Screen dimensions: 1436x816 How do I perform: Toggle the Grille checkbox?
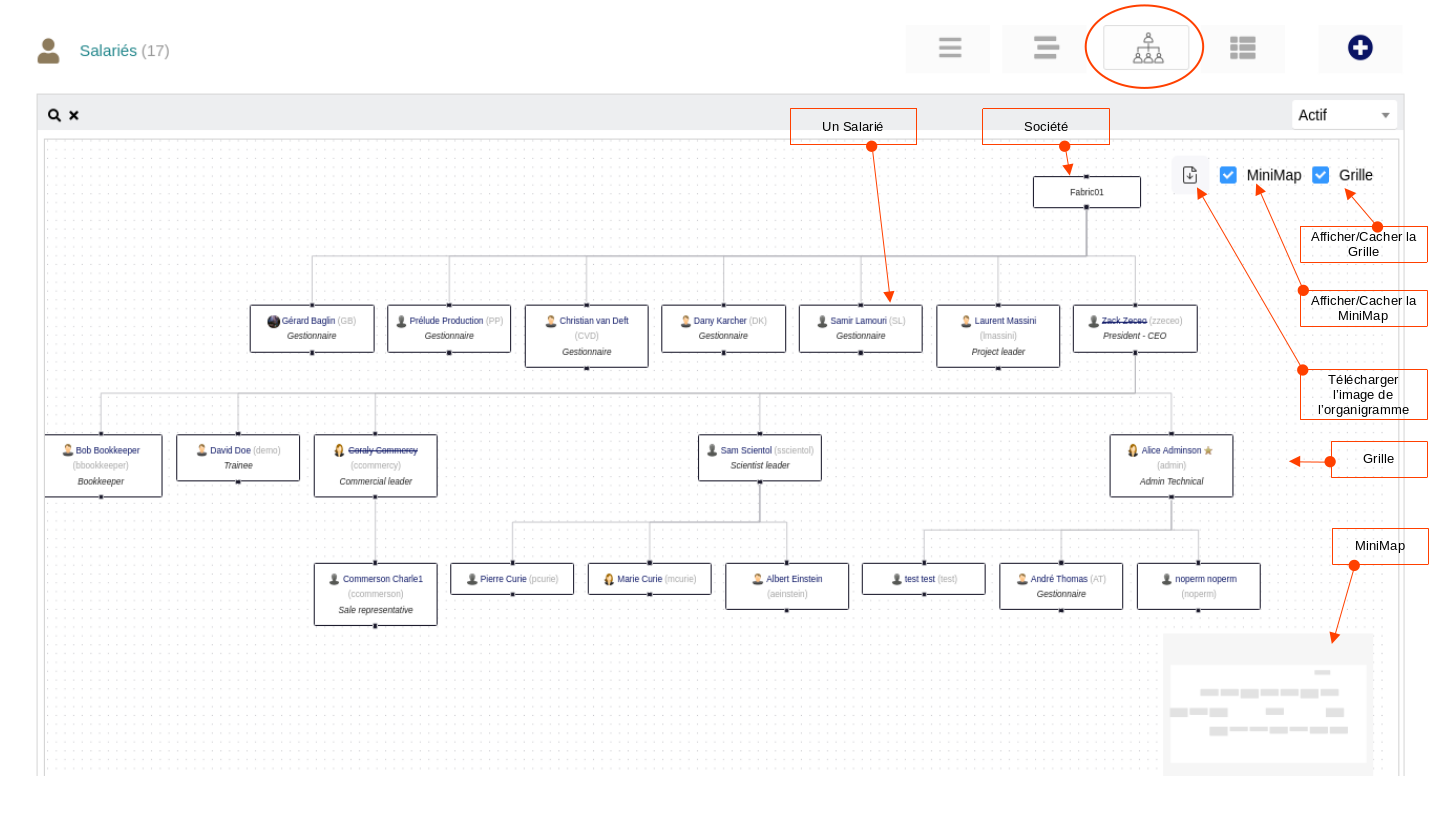click(x=1320, y=175)
